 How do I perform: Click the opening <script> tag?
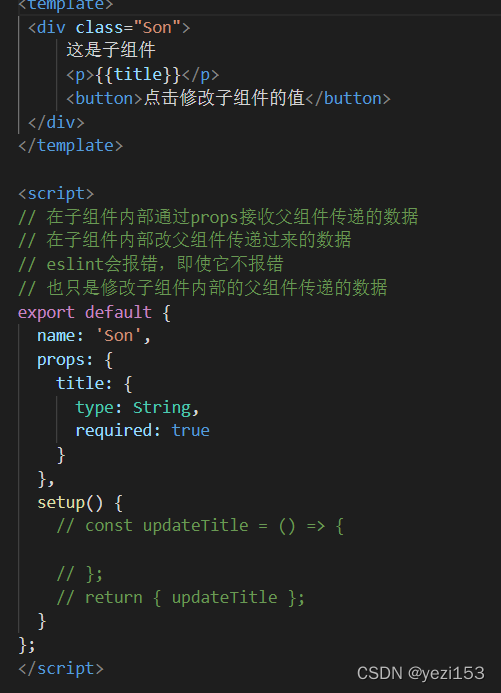(x=56, y=194)
